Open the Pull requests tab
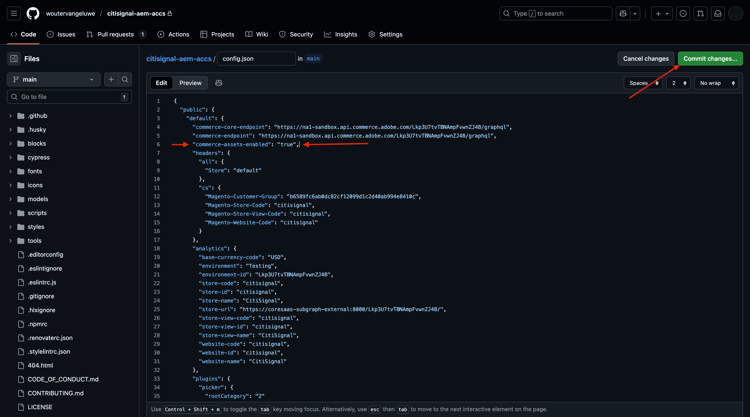The width and height of the screenshot is (750, 417). (116, 34)
